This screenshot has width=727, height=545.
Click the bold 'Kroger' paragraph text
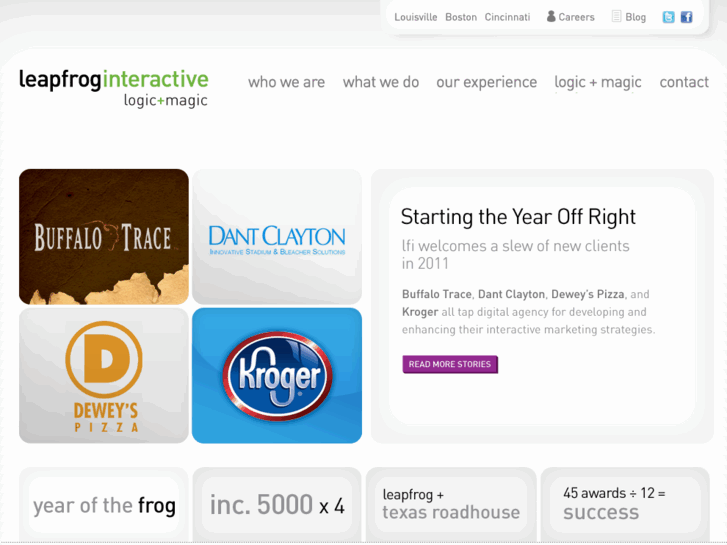pyautogui.click(x=420, y=312)
